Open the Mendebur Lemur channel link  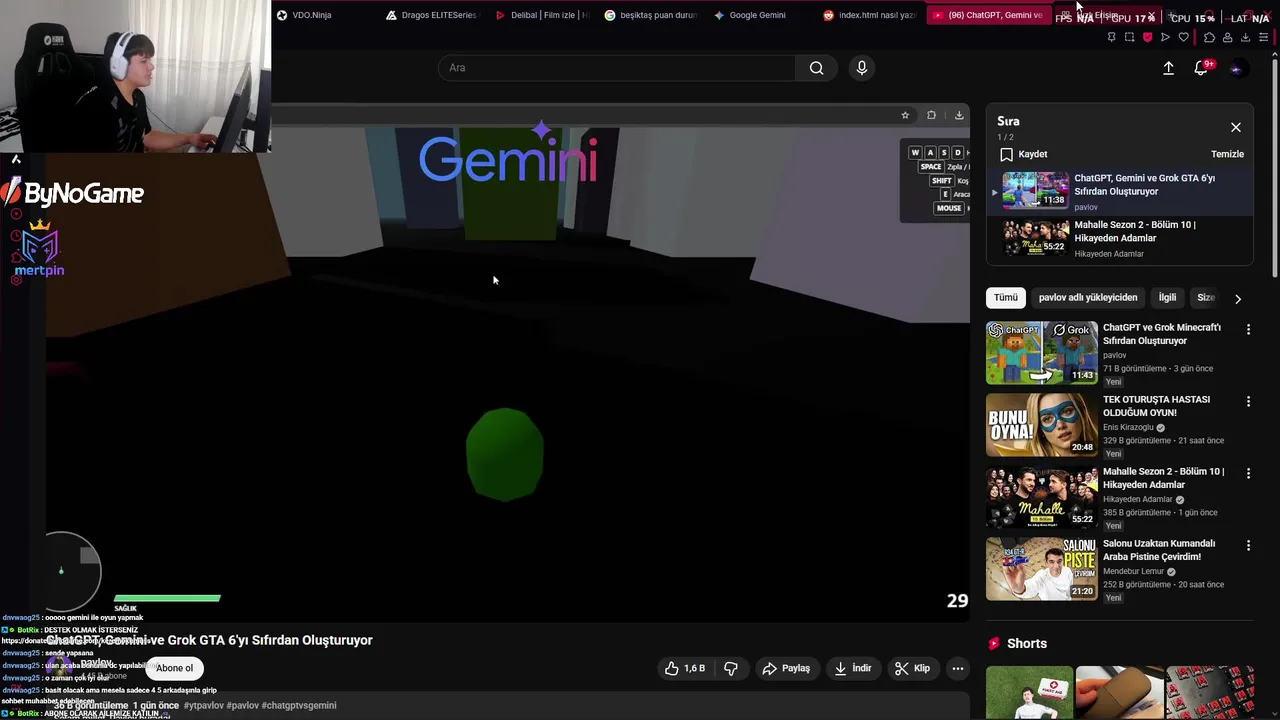pyautogui.click(x=1134, y=571)
